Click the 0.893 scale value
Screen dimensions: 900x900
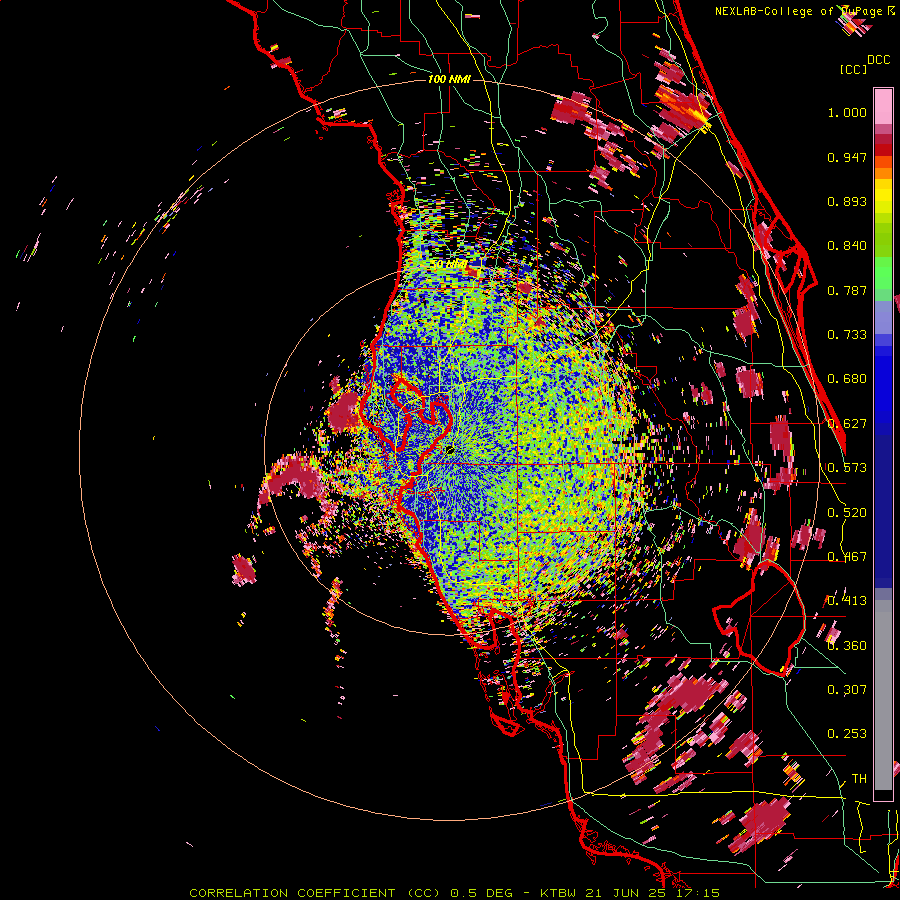847,201
